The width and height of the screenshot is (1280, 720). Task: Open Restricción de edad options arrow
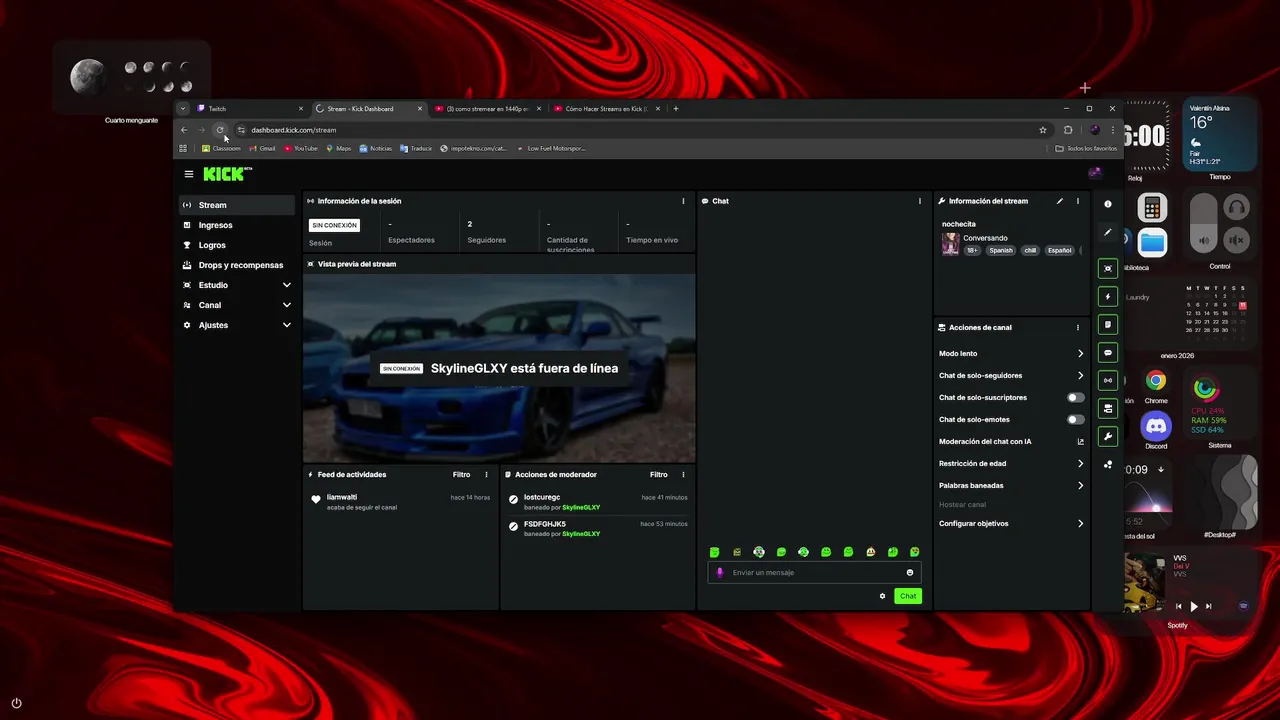pos(1080,463)
